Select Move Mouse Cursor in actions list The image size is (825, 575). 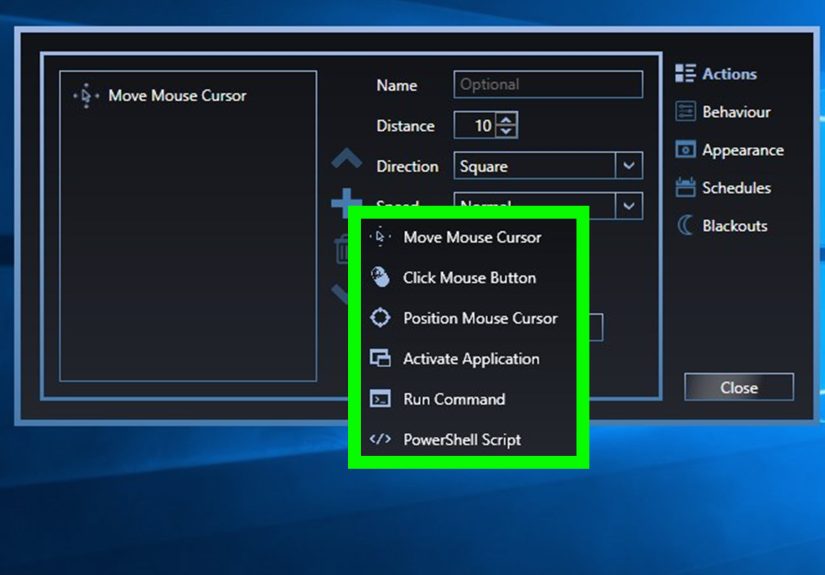176,96
